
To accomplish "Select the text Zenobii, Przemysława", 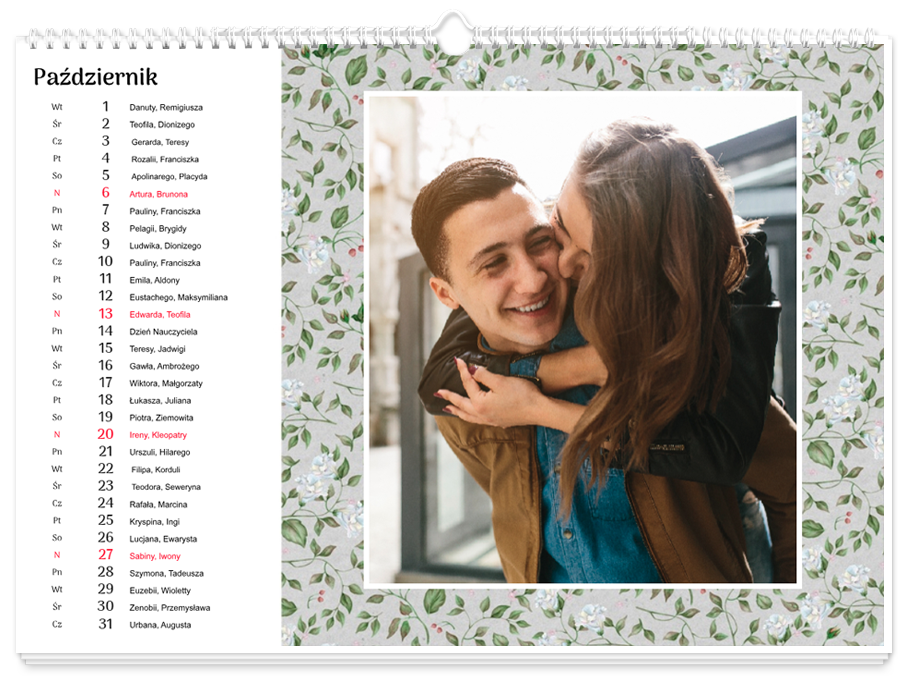I will click(170, 608).
